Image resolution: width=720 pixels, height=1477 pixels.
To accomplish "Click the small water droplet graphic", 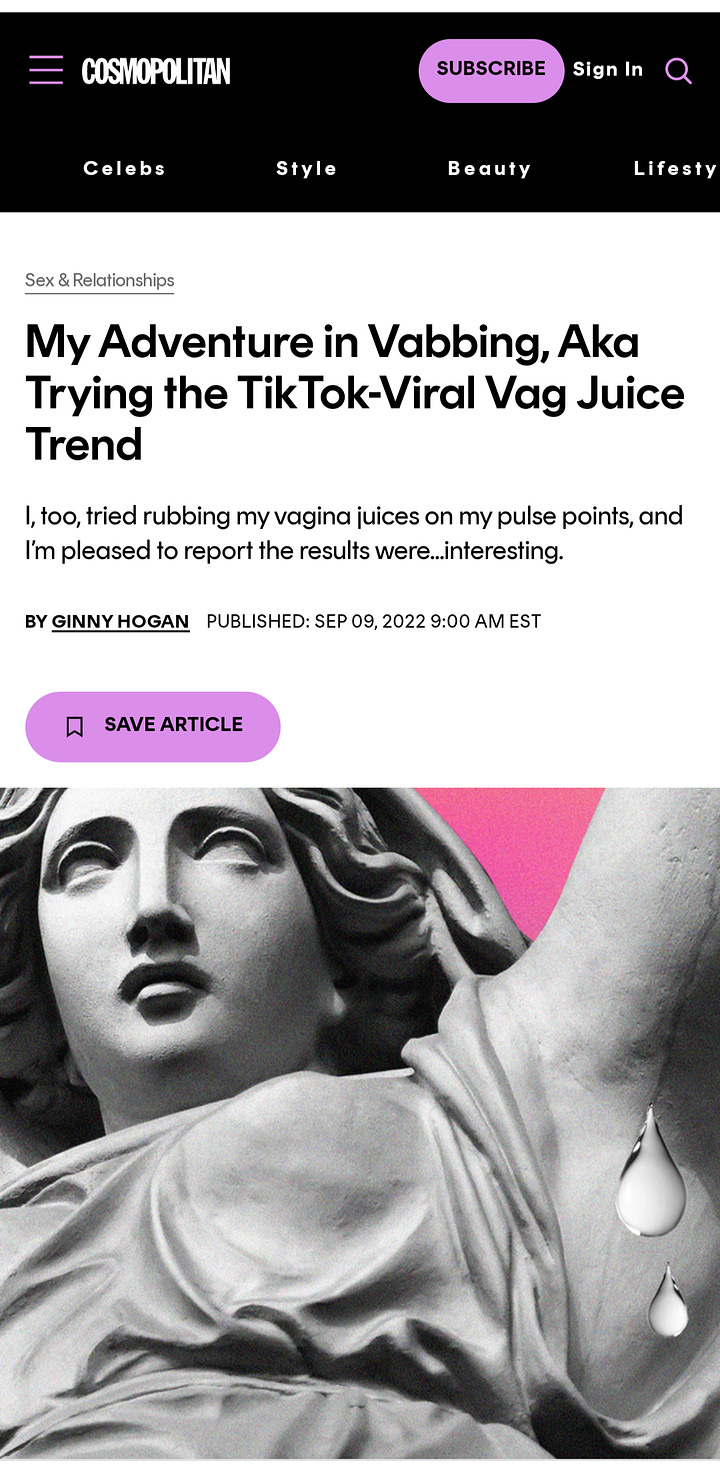I will click(667, 1300).
